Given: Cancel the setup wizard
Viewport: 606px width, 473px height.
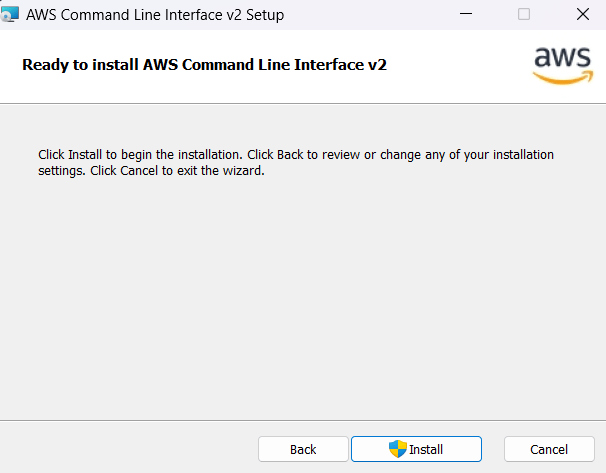Looking at the screenshot, I should coord(548,449).
